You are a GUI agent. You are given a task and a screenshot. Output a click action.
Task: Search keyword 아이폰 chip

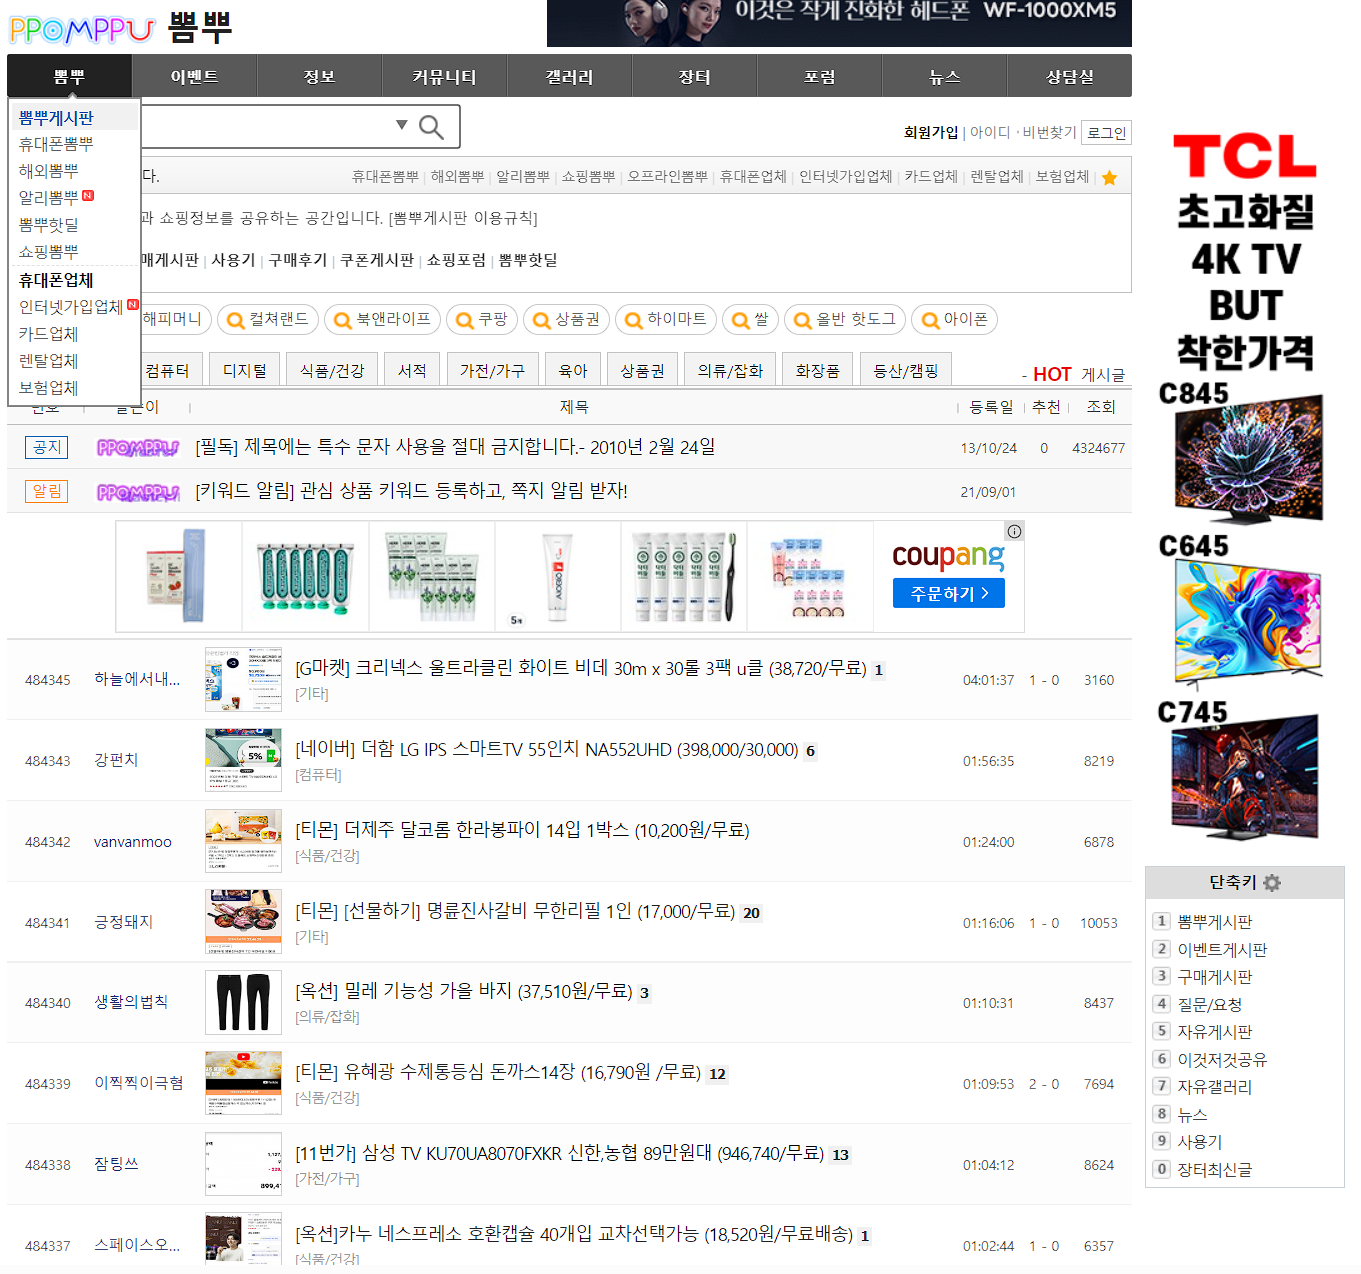(954, 320)
